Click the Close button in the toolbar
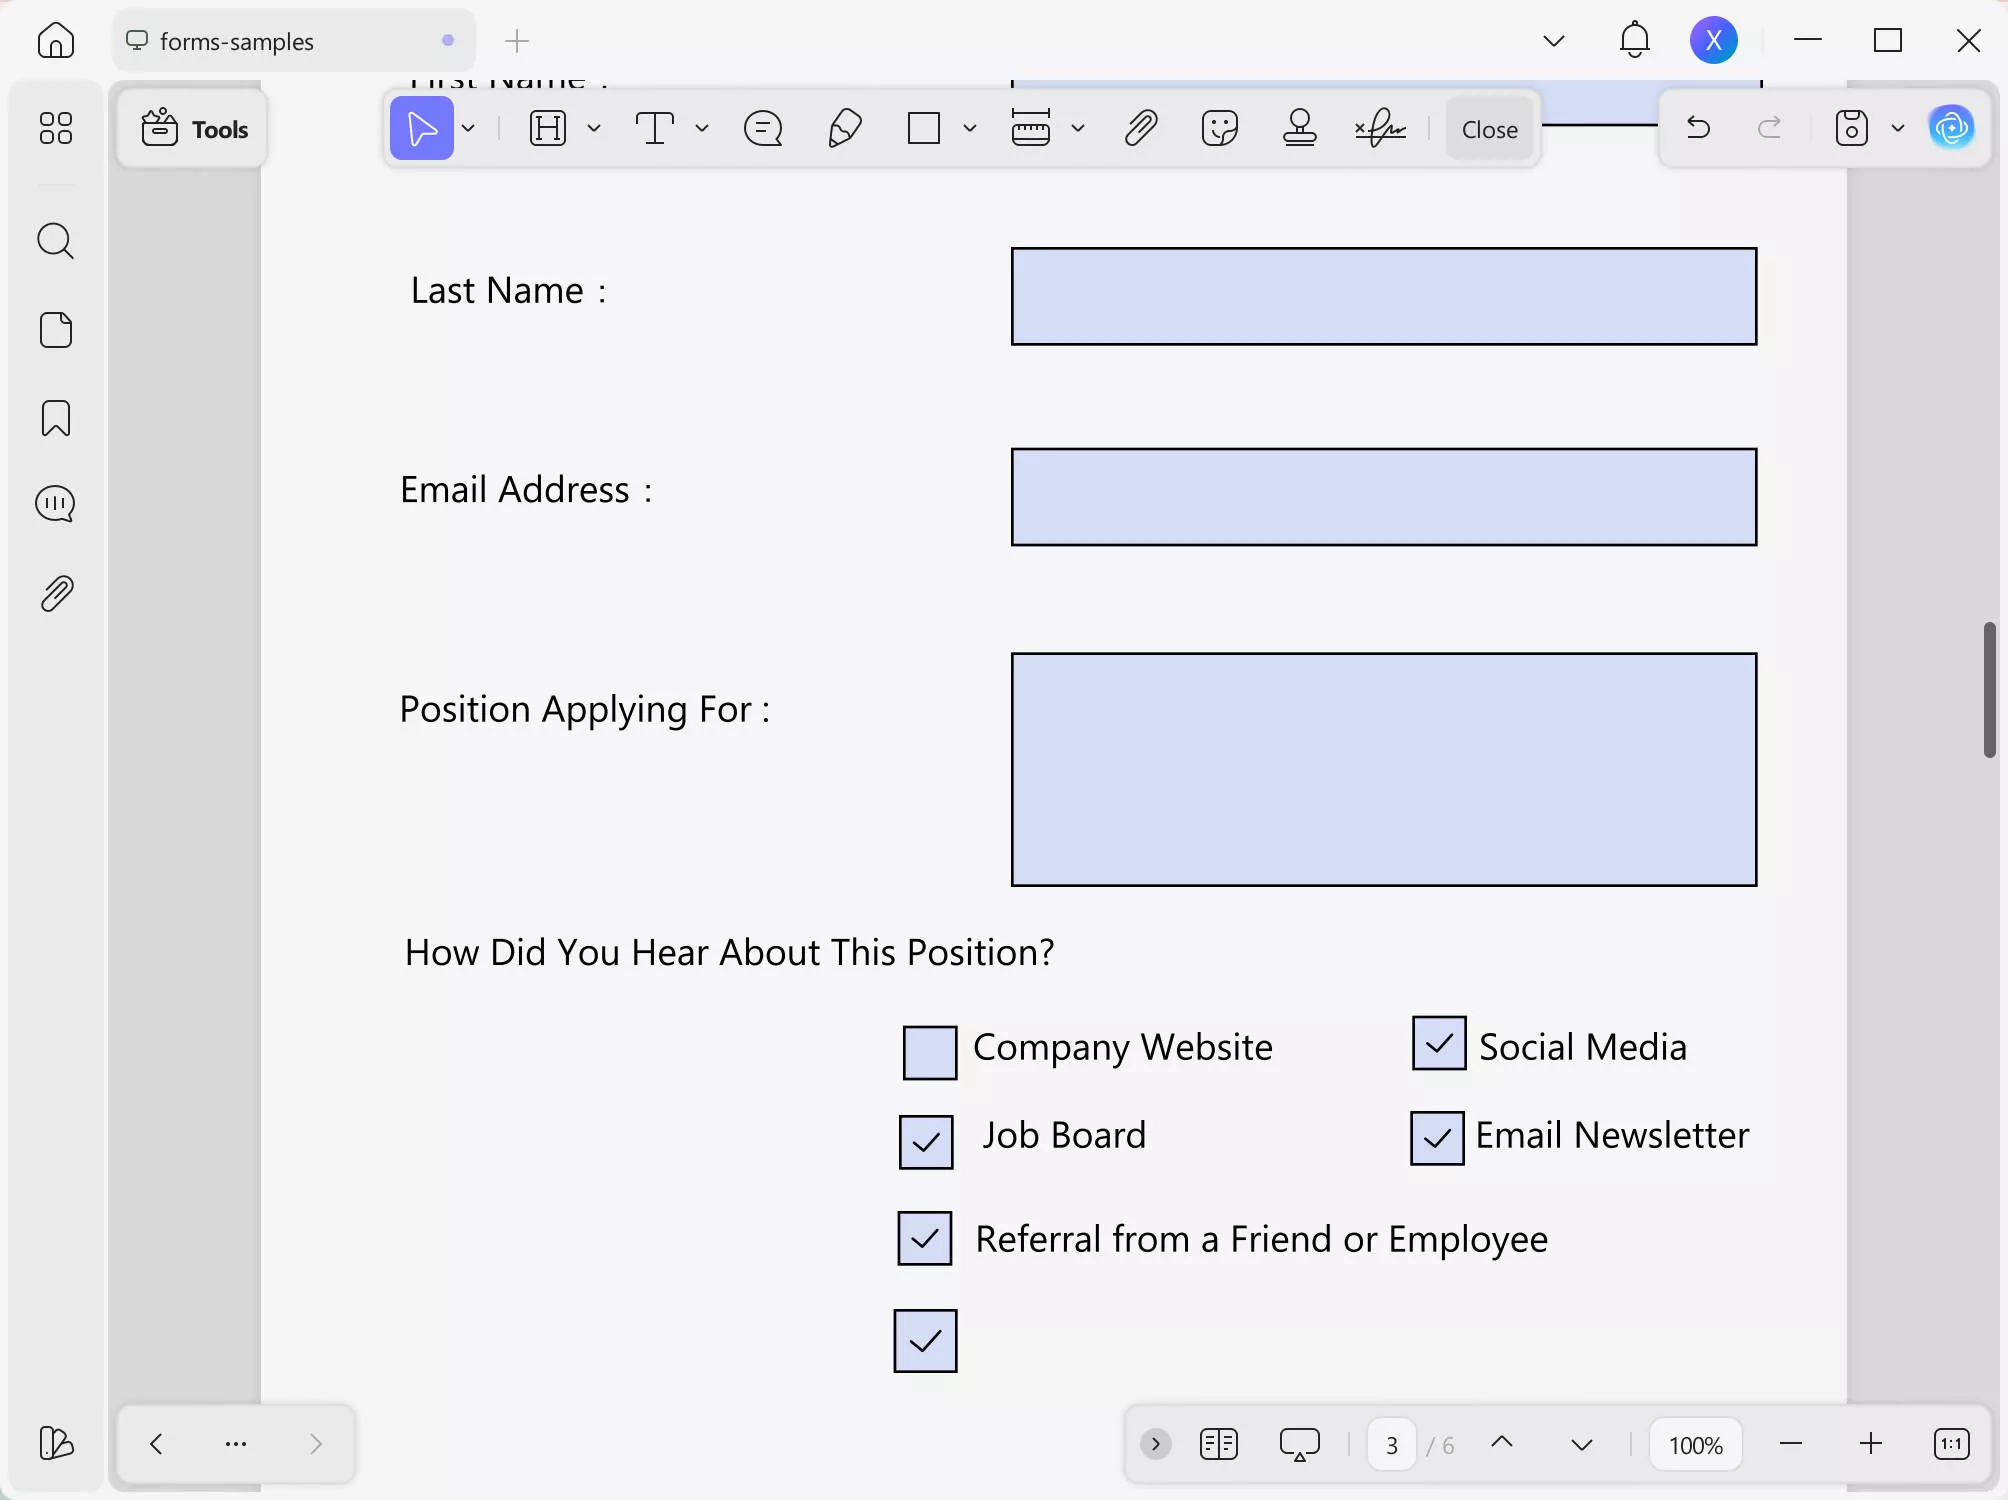 pyautogui.click(x=1489, y=128)
